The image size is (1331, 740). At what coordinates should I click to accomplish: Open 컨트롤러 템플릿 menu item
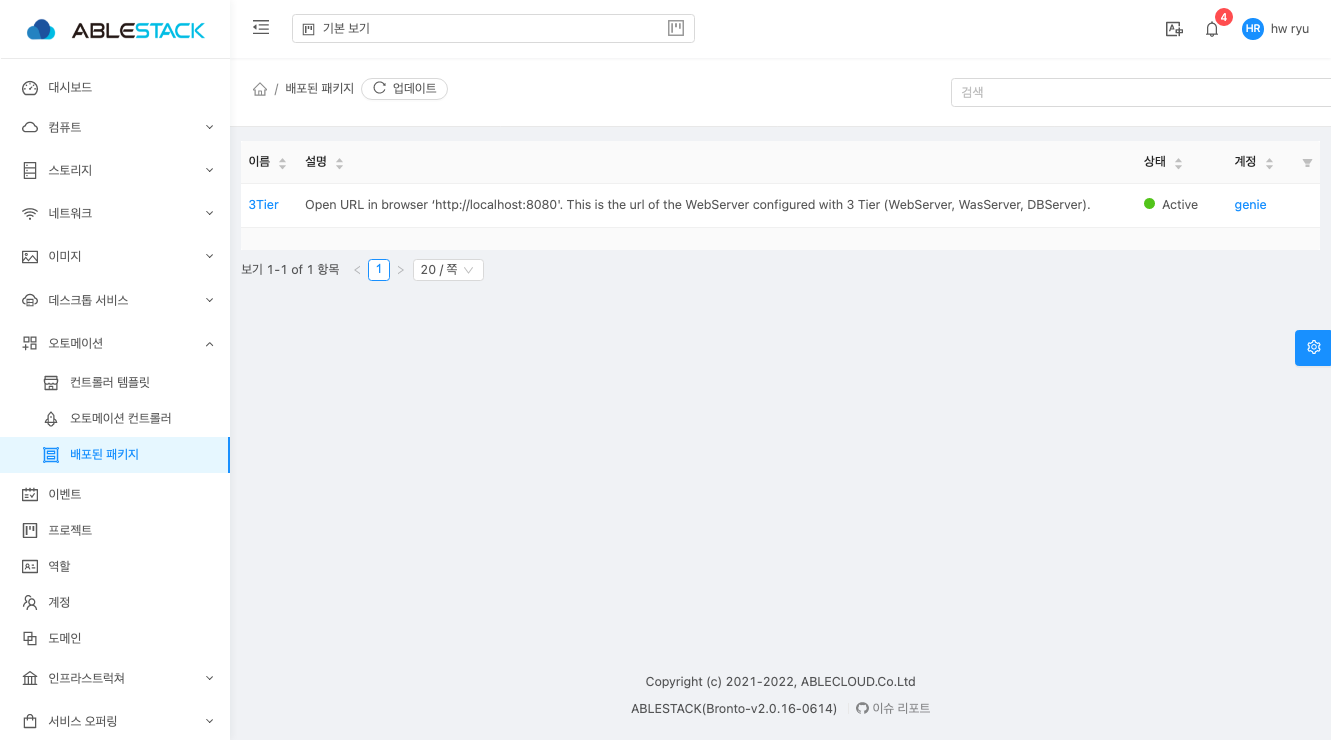(115, 383)
